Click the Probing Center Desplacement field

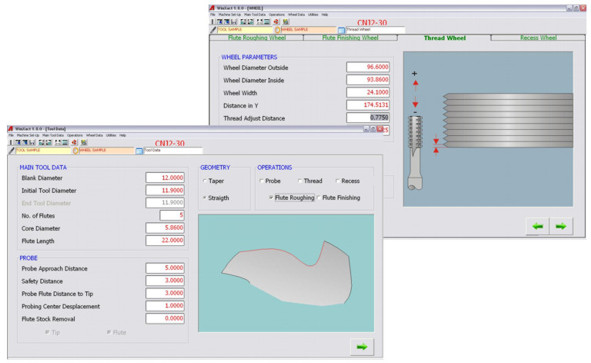[165, 306]
